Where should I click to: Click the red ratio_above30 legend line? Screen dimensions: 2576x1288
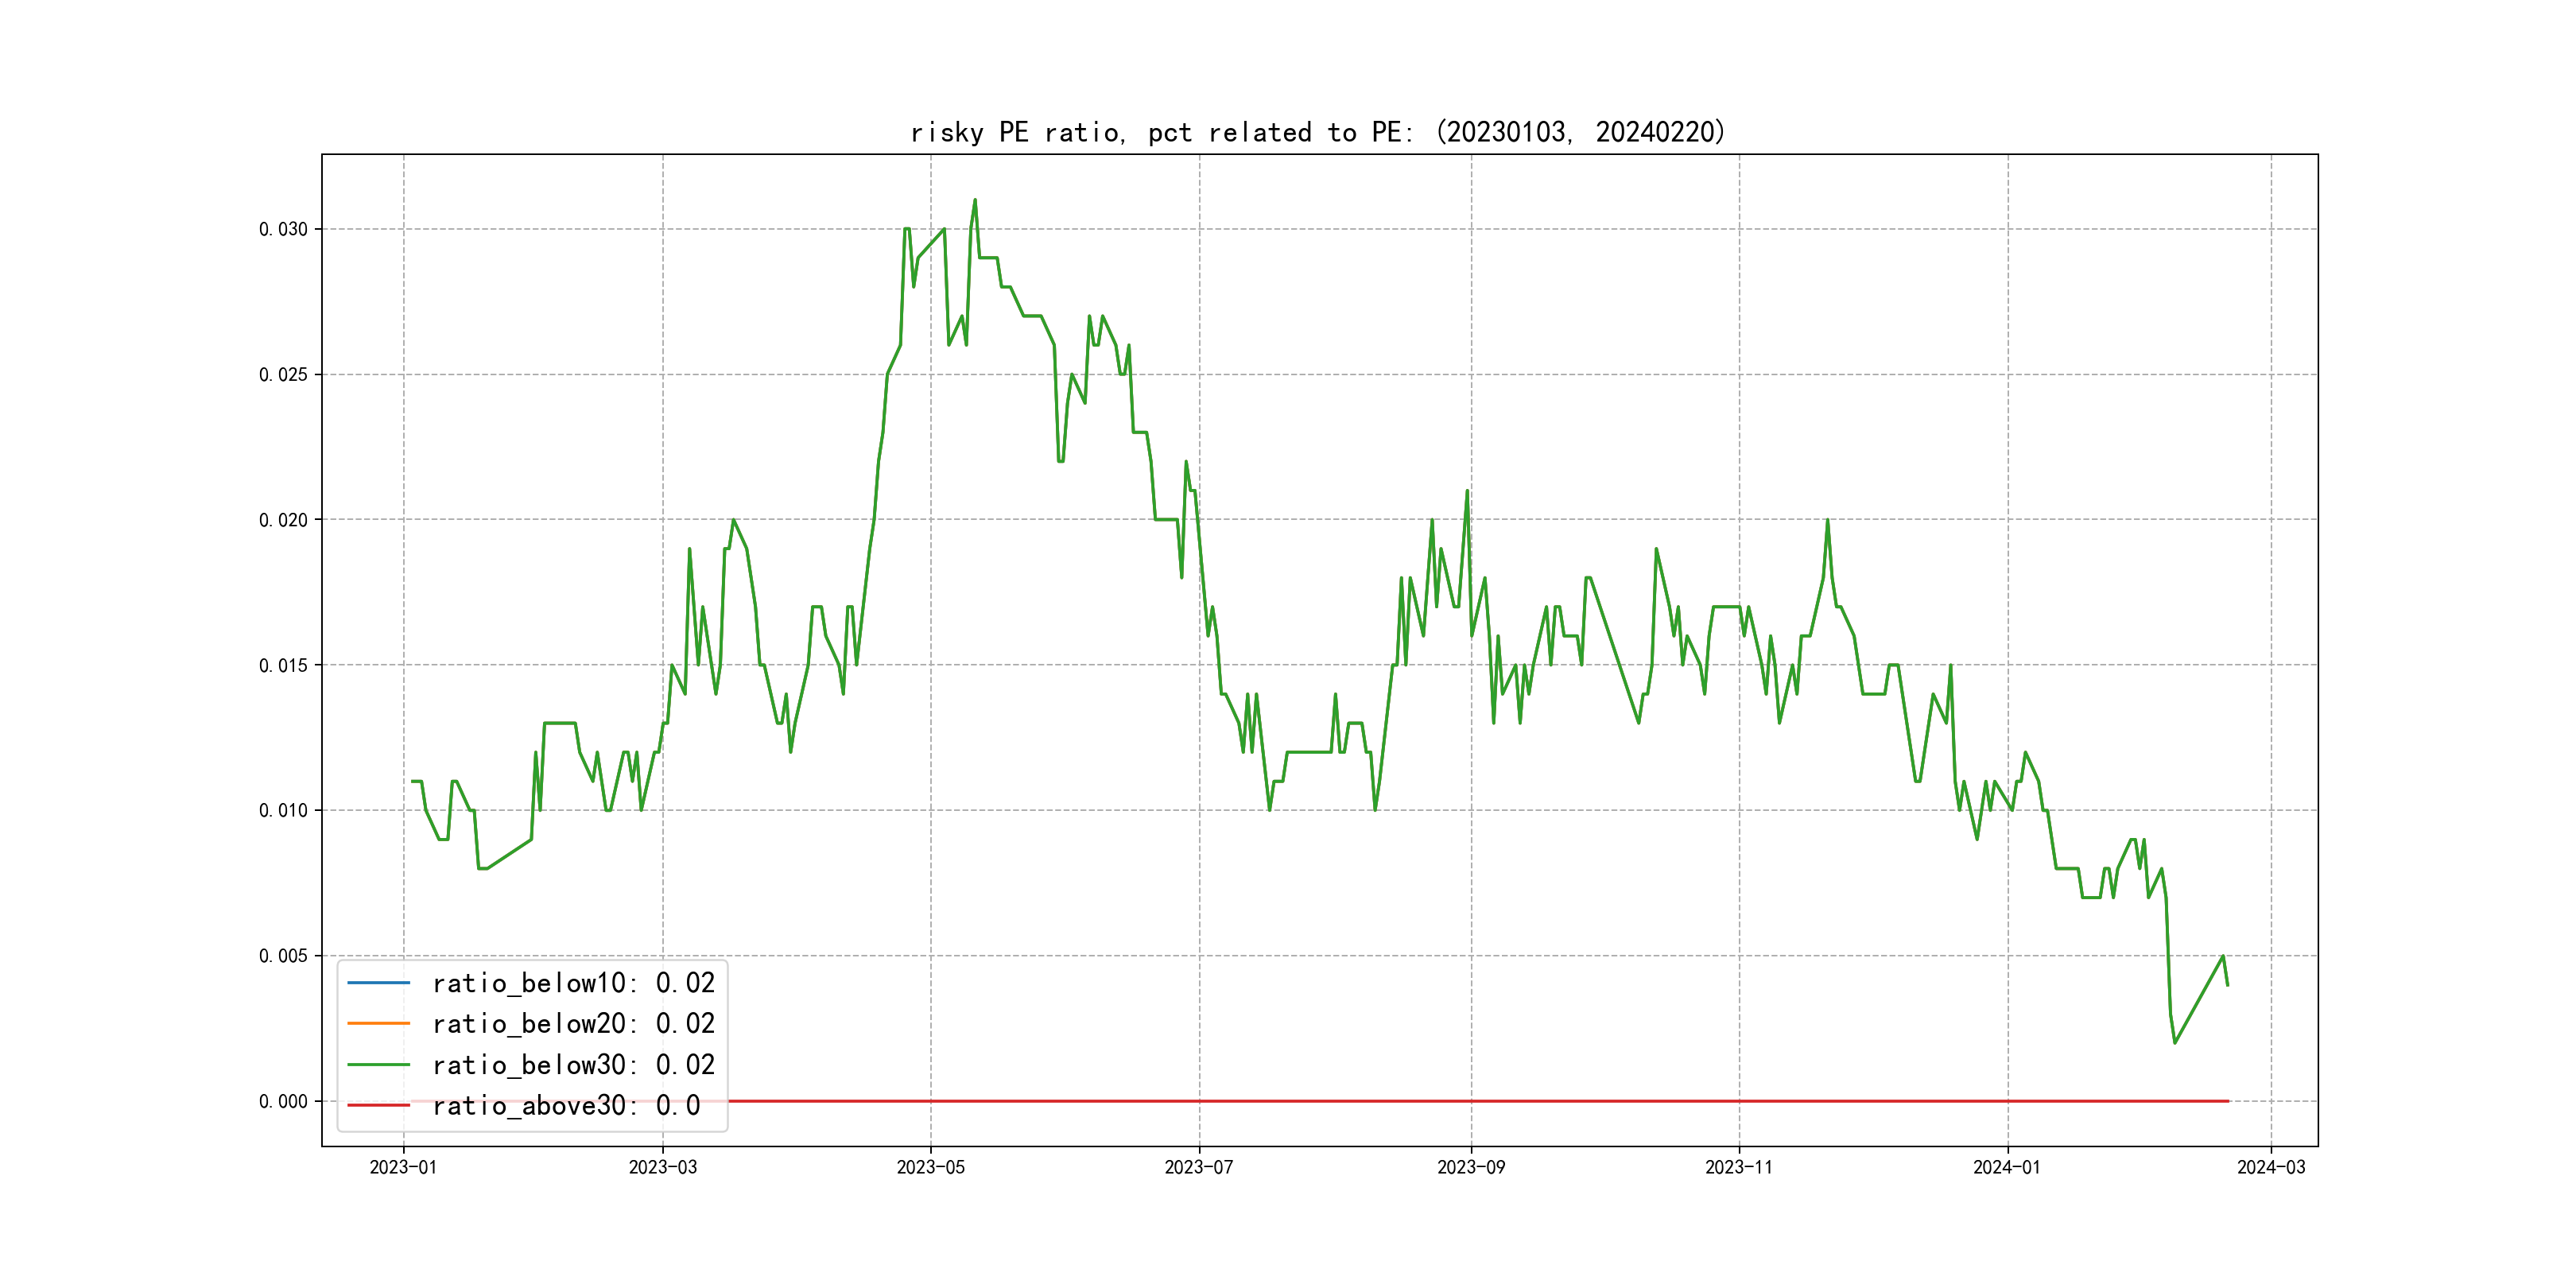(x=378, y=1105)
